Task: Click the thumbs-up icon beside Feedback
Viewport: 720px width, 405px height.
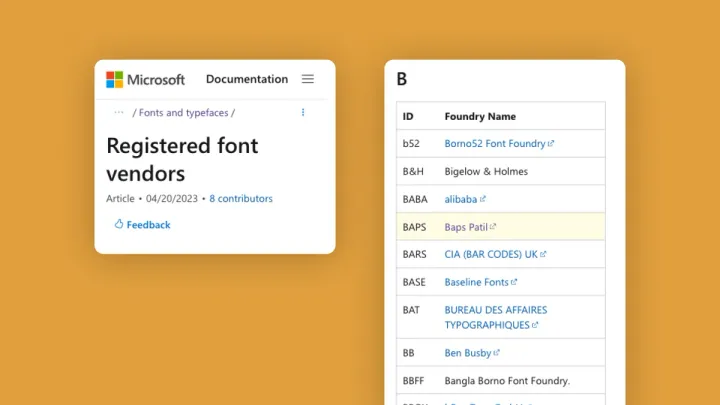Action: (119, 224)
